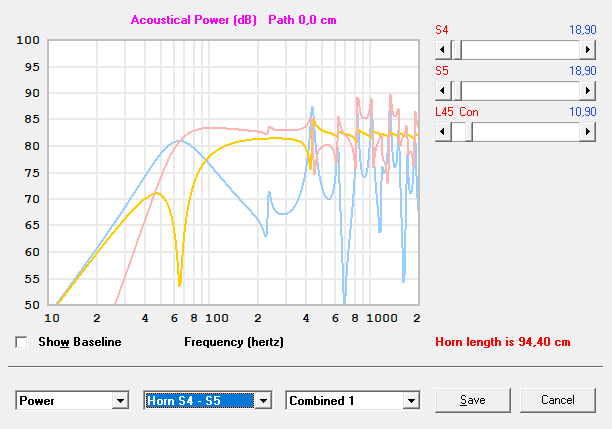Click the red S5 label
Screen dimensions: 612x429
(442, 71)
